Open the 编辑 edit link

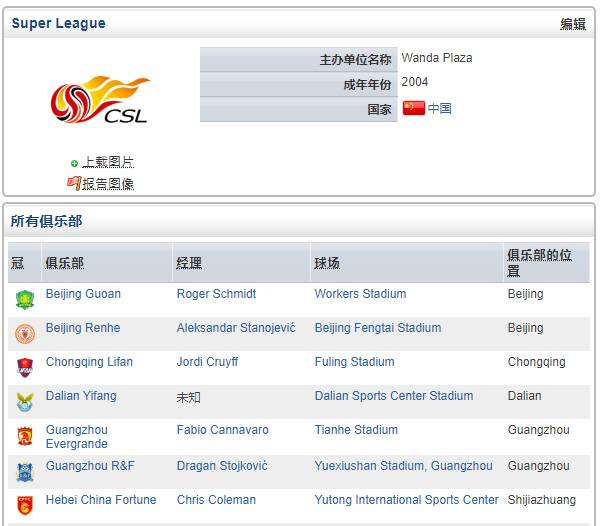pos(572,24)
